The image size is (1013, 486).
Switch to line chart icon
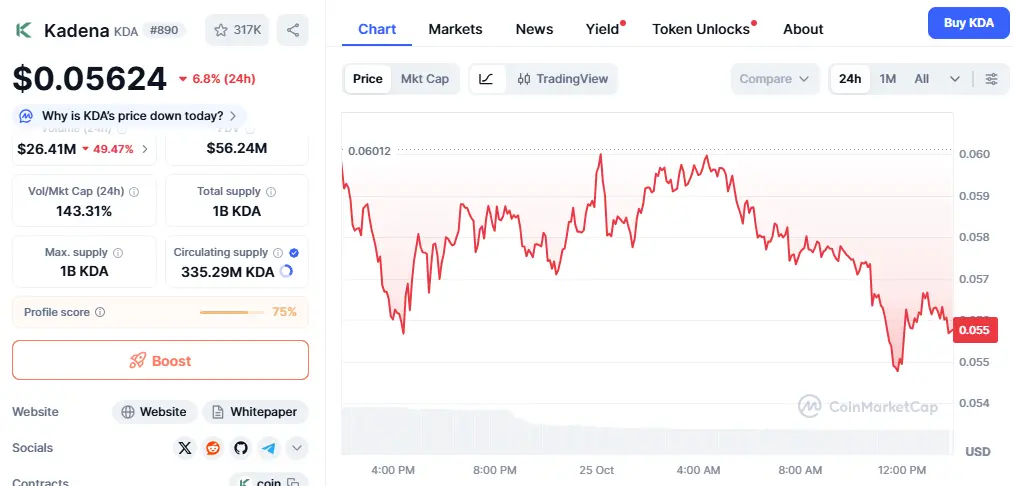486,79
